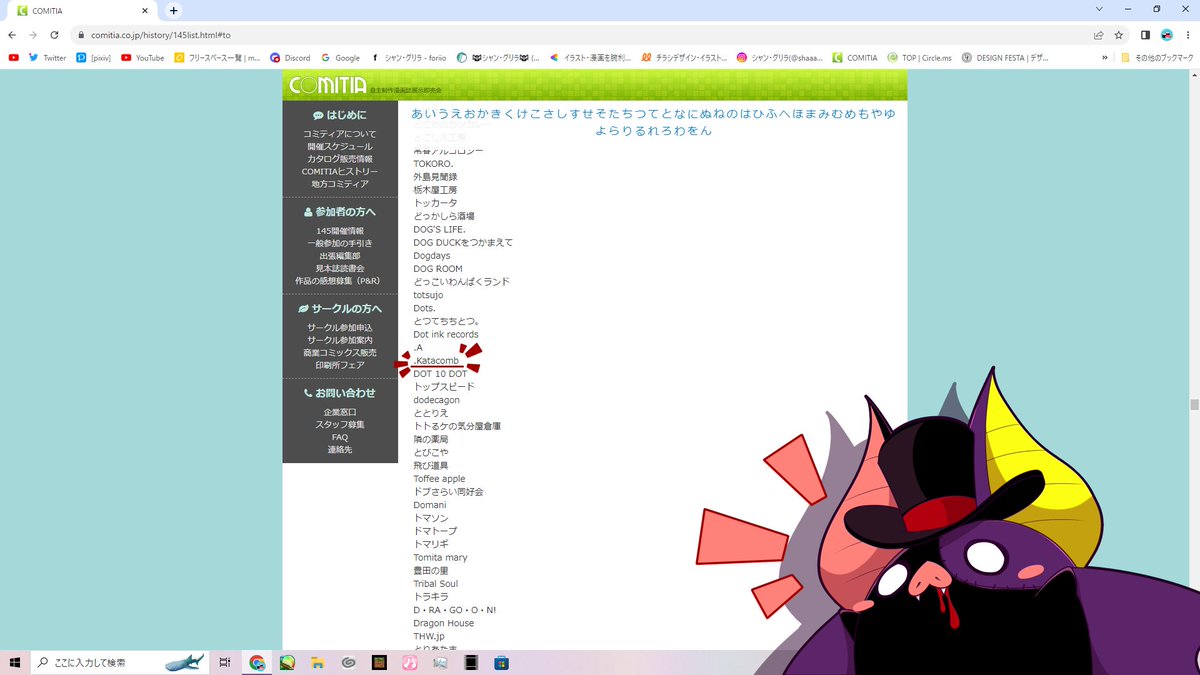Screen dimensions: 1200x675
Task: Open the Chrome profile avatar
Action: [x=1166, y=34]
